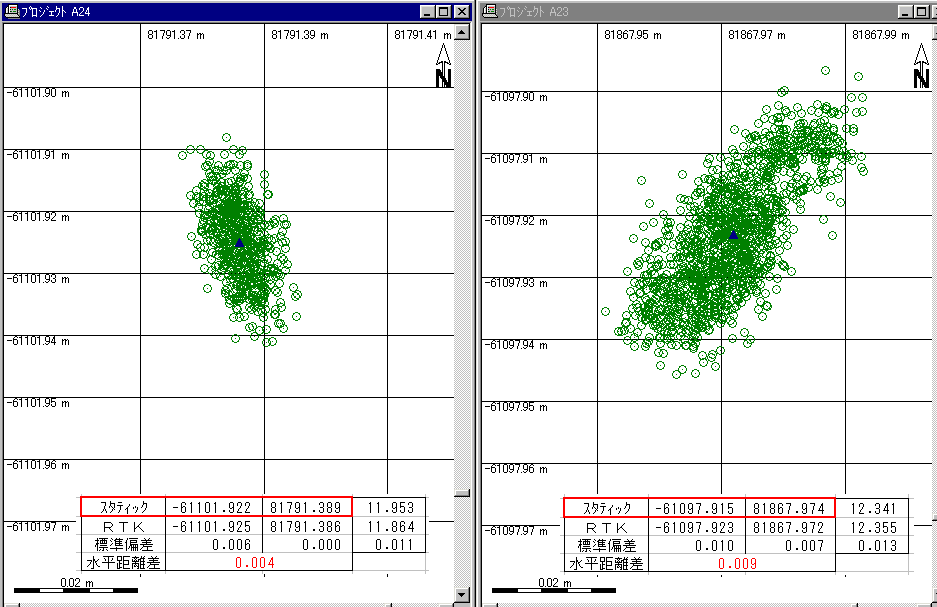Click the A24 vertical scrollbar down arrow

tap(462, 594)
